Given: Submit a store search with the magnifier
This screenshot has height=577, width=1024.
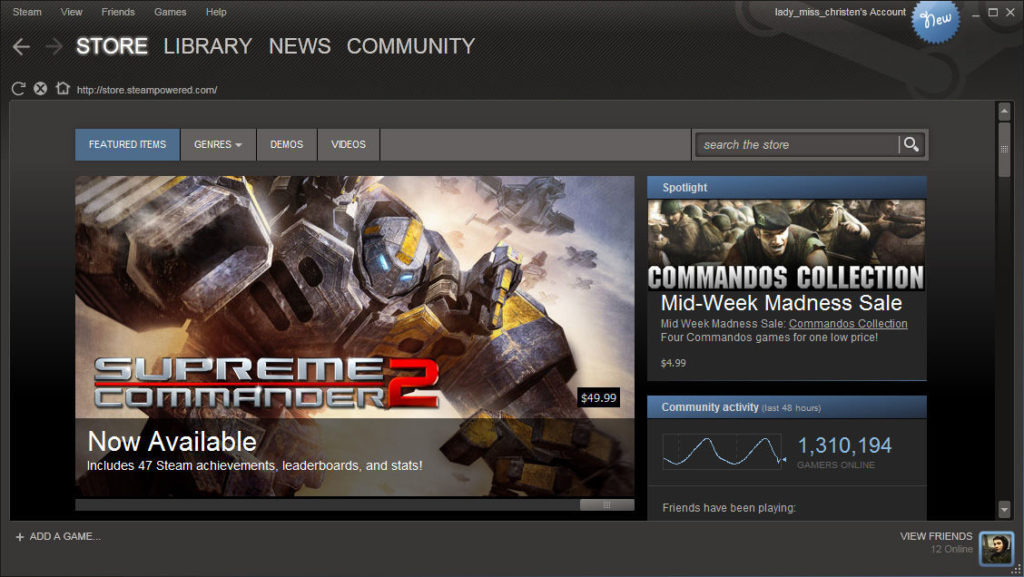Looking at the screenshot, I should click(x=910, y=144).
